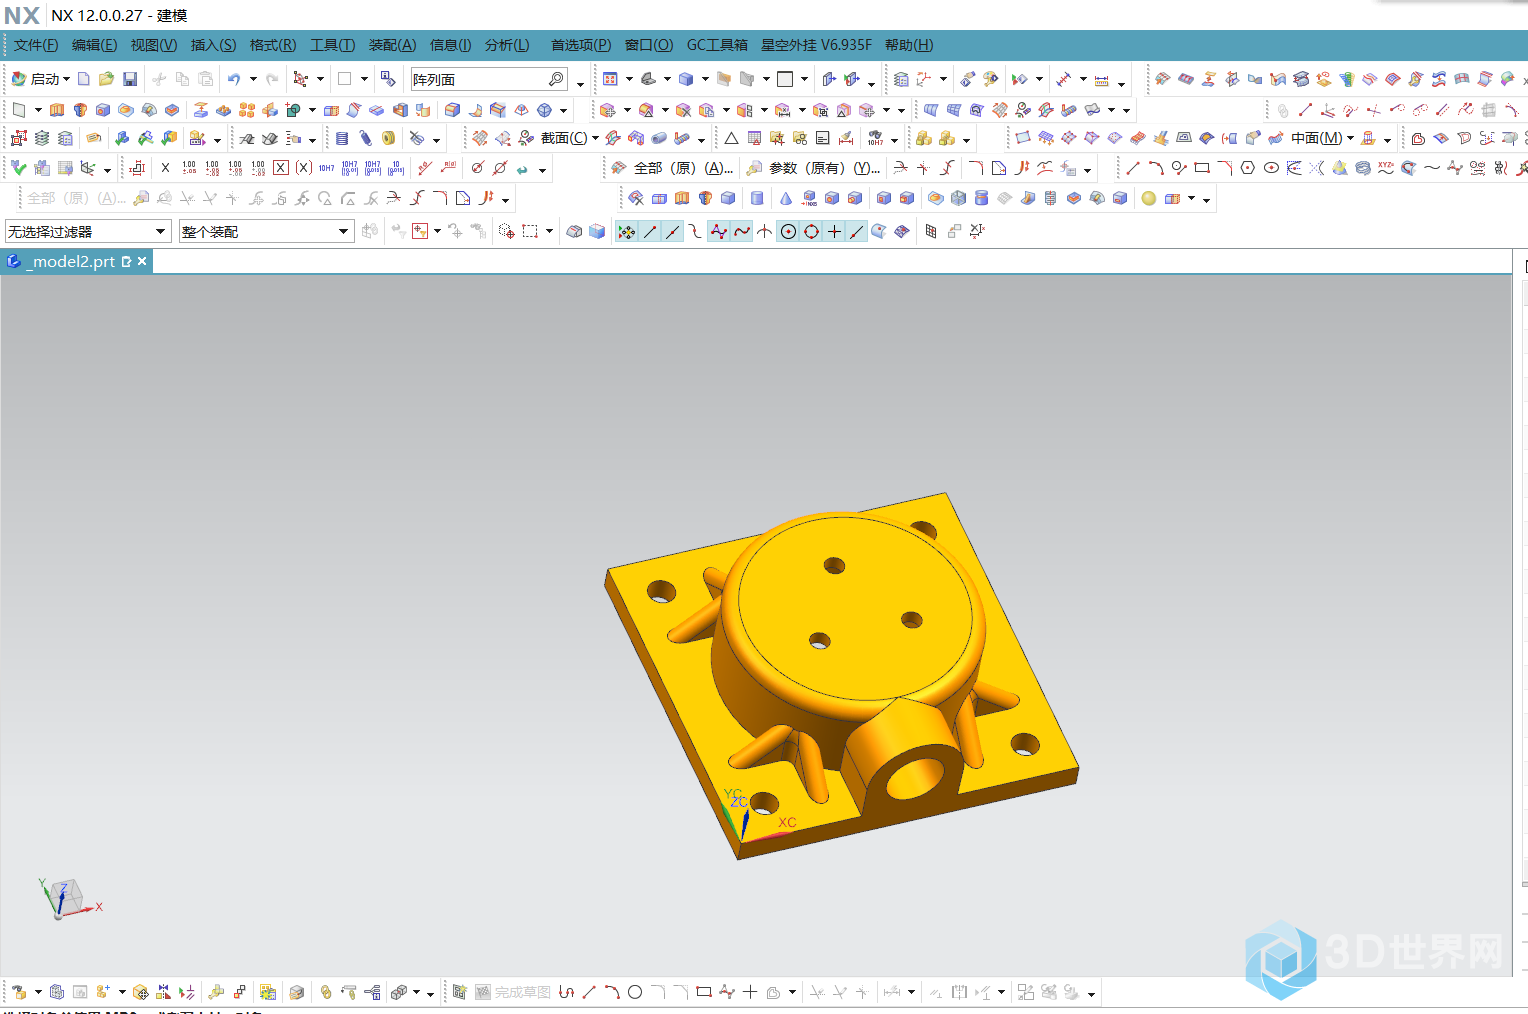
Task: Toggle the existing point plus snap
Action: (834, 231)
